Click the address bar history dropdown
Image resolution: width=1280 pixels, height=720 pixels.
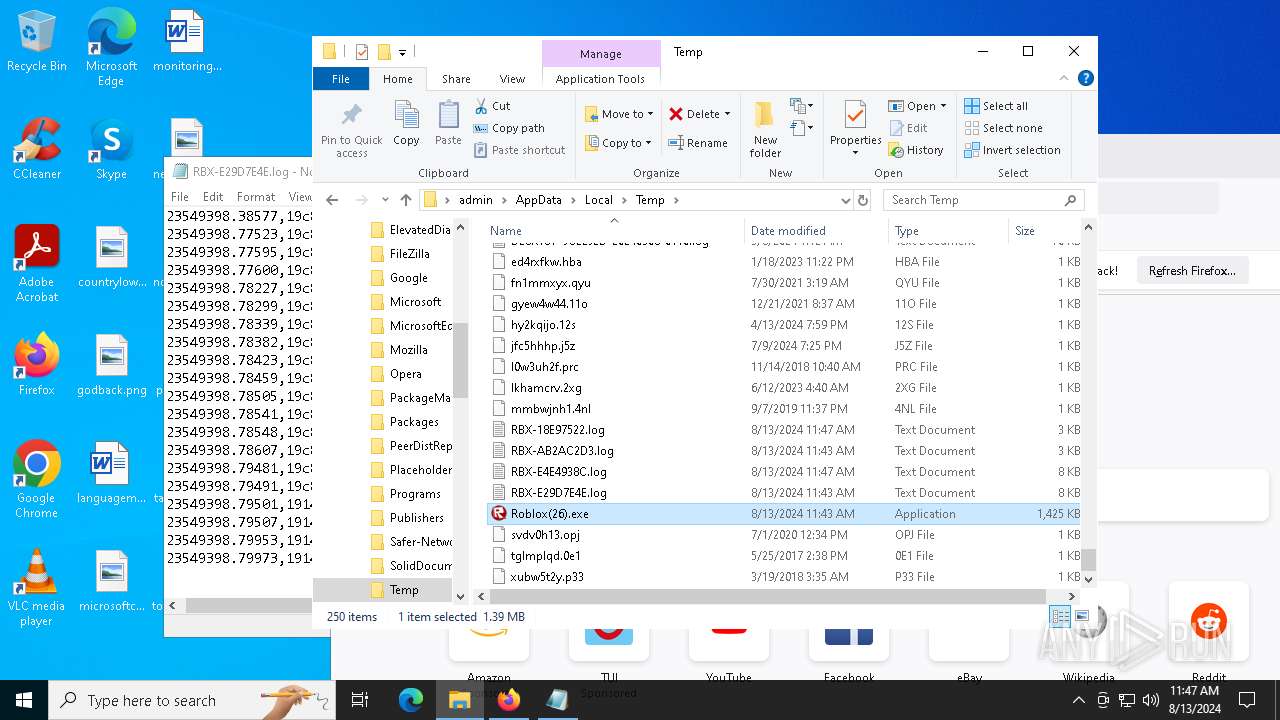845,200
